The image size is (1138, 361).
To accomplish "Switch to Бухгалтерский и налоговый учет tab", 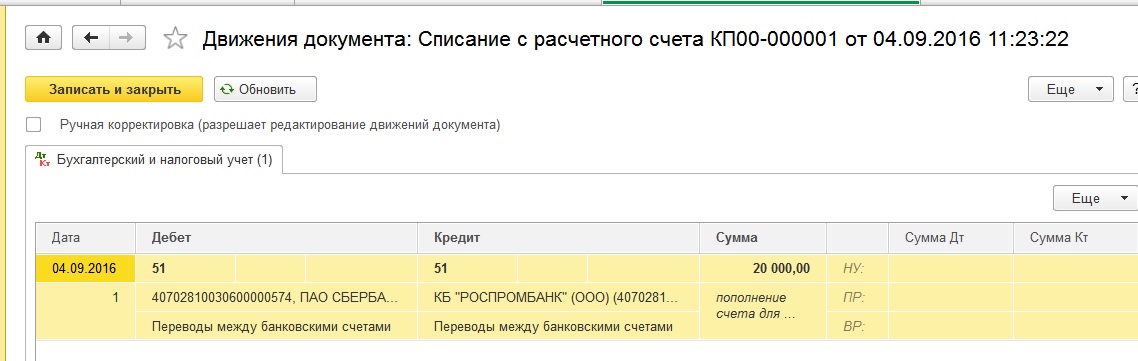I will [154, 161].
